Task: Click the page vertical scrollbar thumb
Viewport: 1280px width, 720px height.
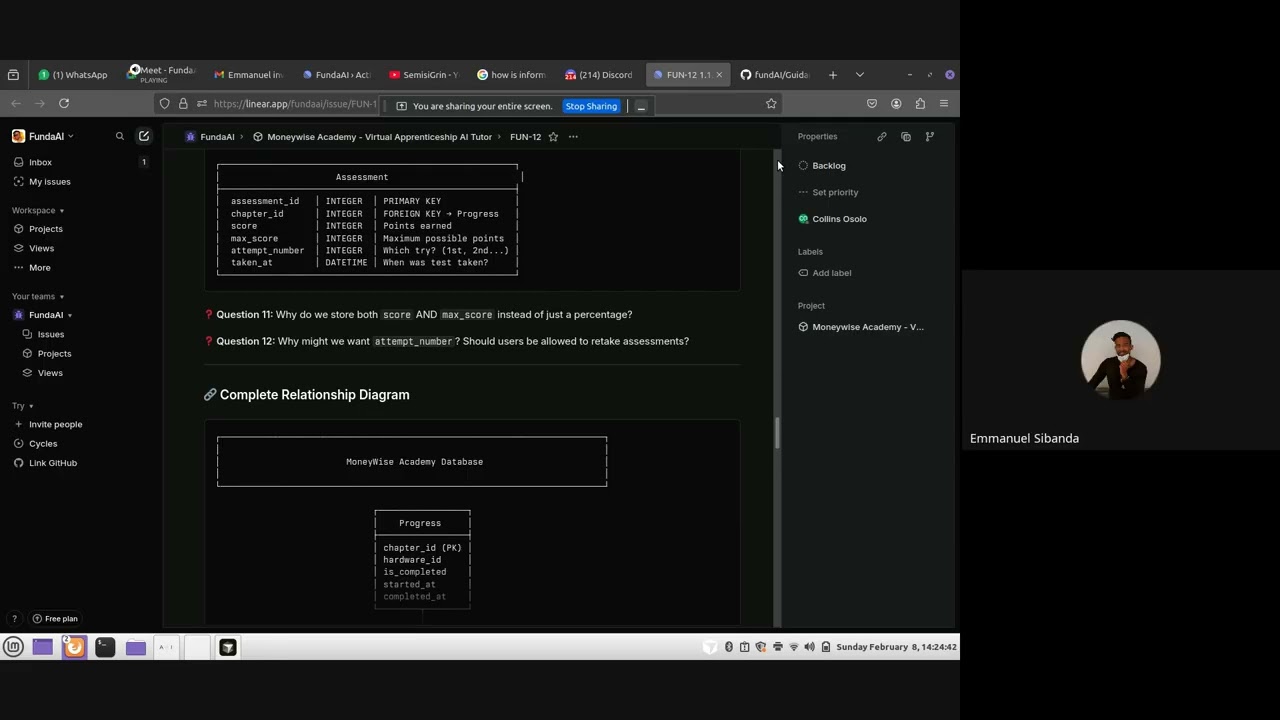Action: pos(777,432)
